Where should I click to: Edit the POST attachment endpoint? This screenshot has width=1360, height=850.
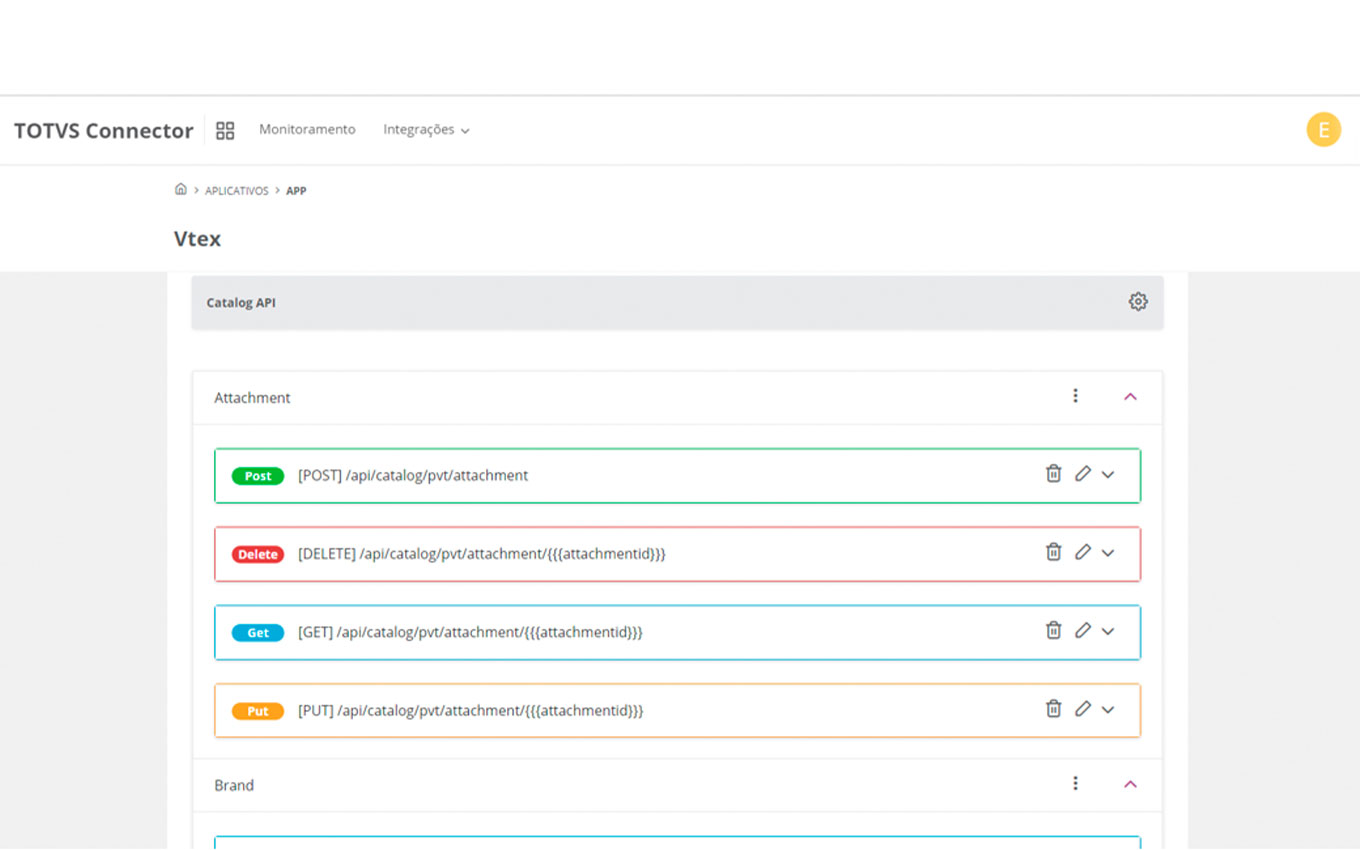[x=1082, y=474]
